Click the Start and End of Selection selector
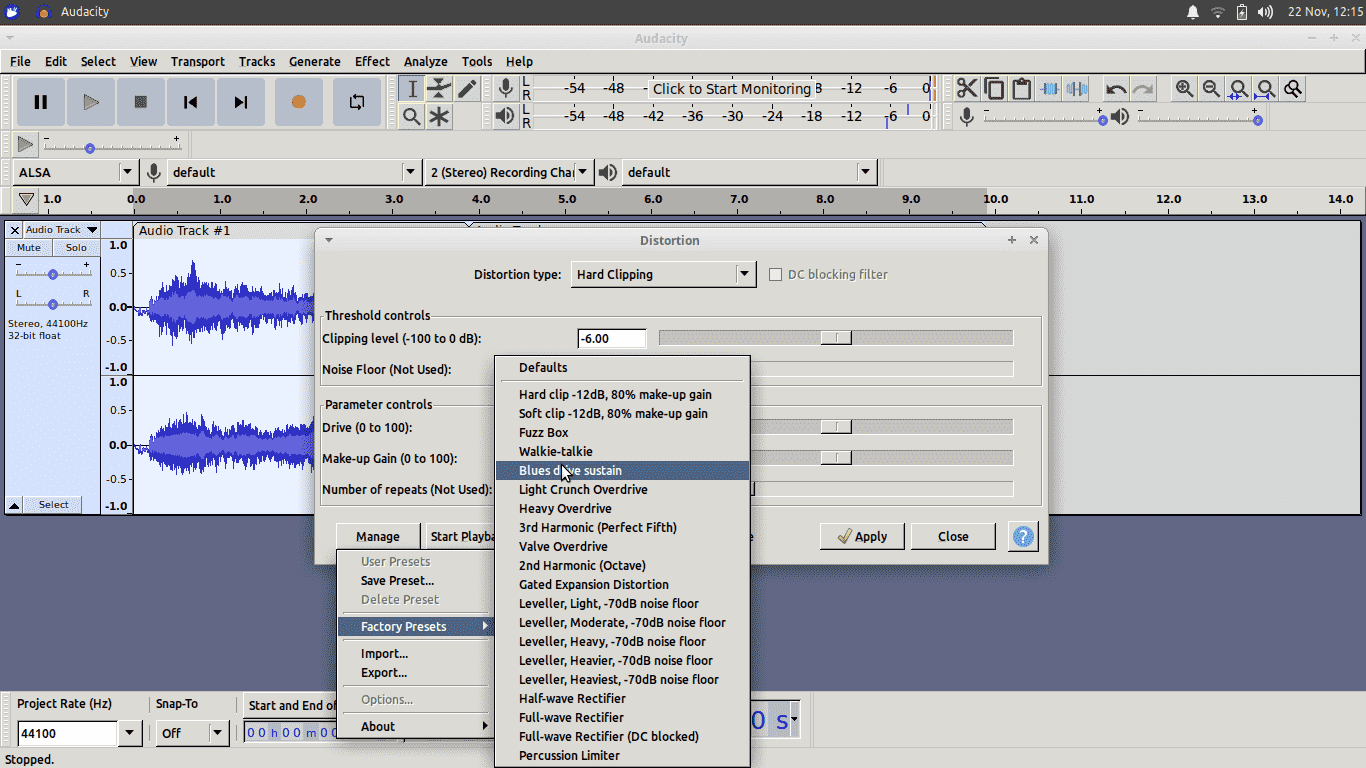The width and height of the screenshot is (1366, 768). (x=292, y=705)
